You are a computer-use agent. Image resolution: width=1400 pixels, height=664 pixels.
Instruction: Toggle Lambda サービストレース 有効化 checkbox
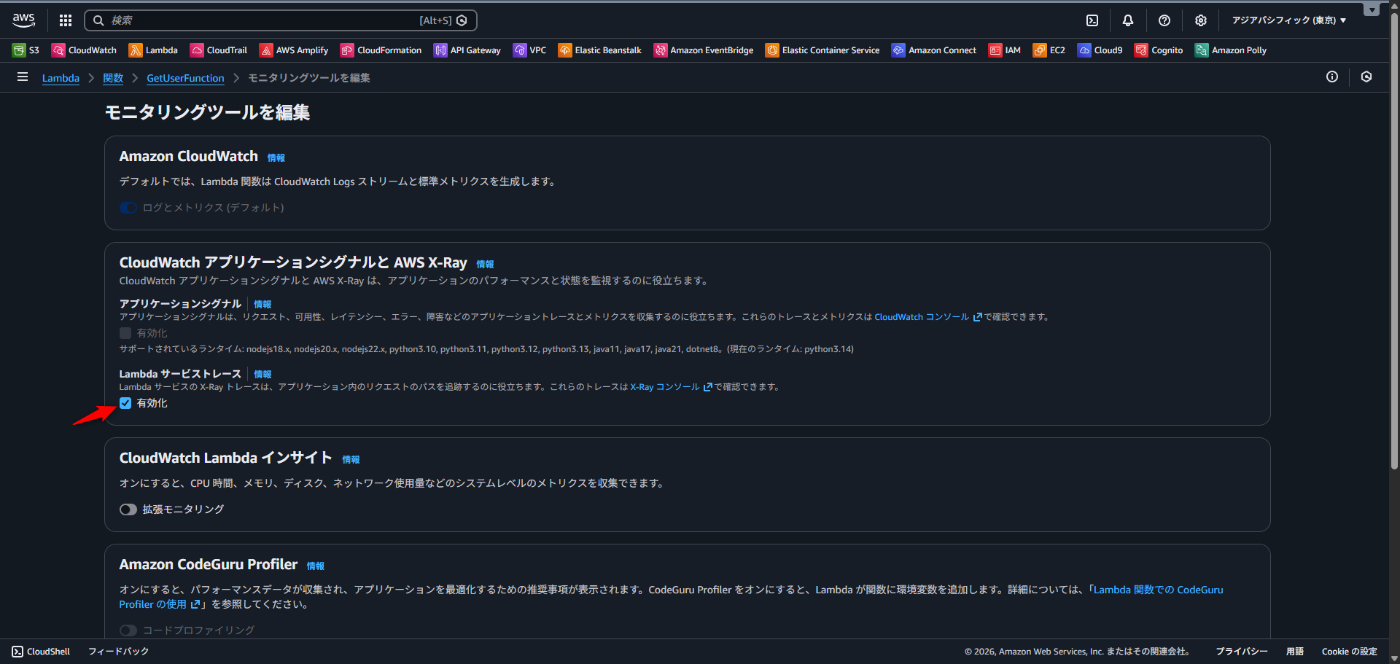pyautogui.click(x=125, y=403)
